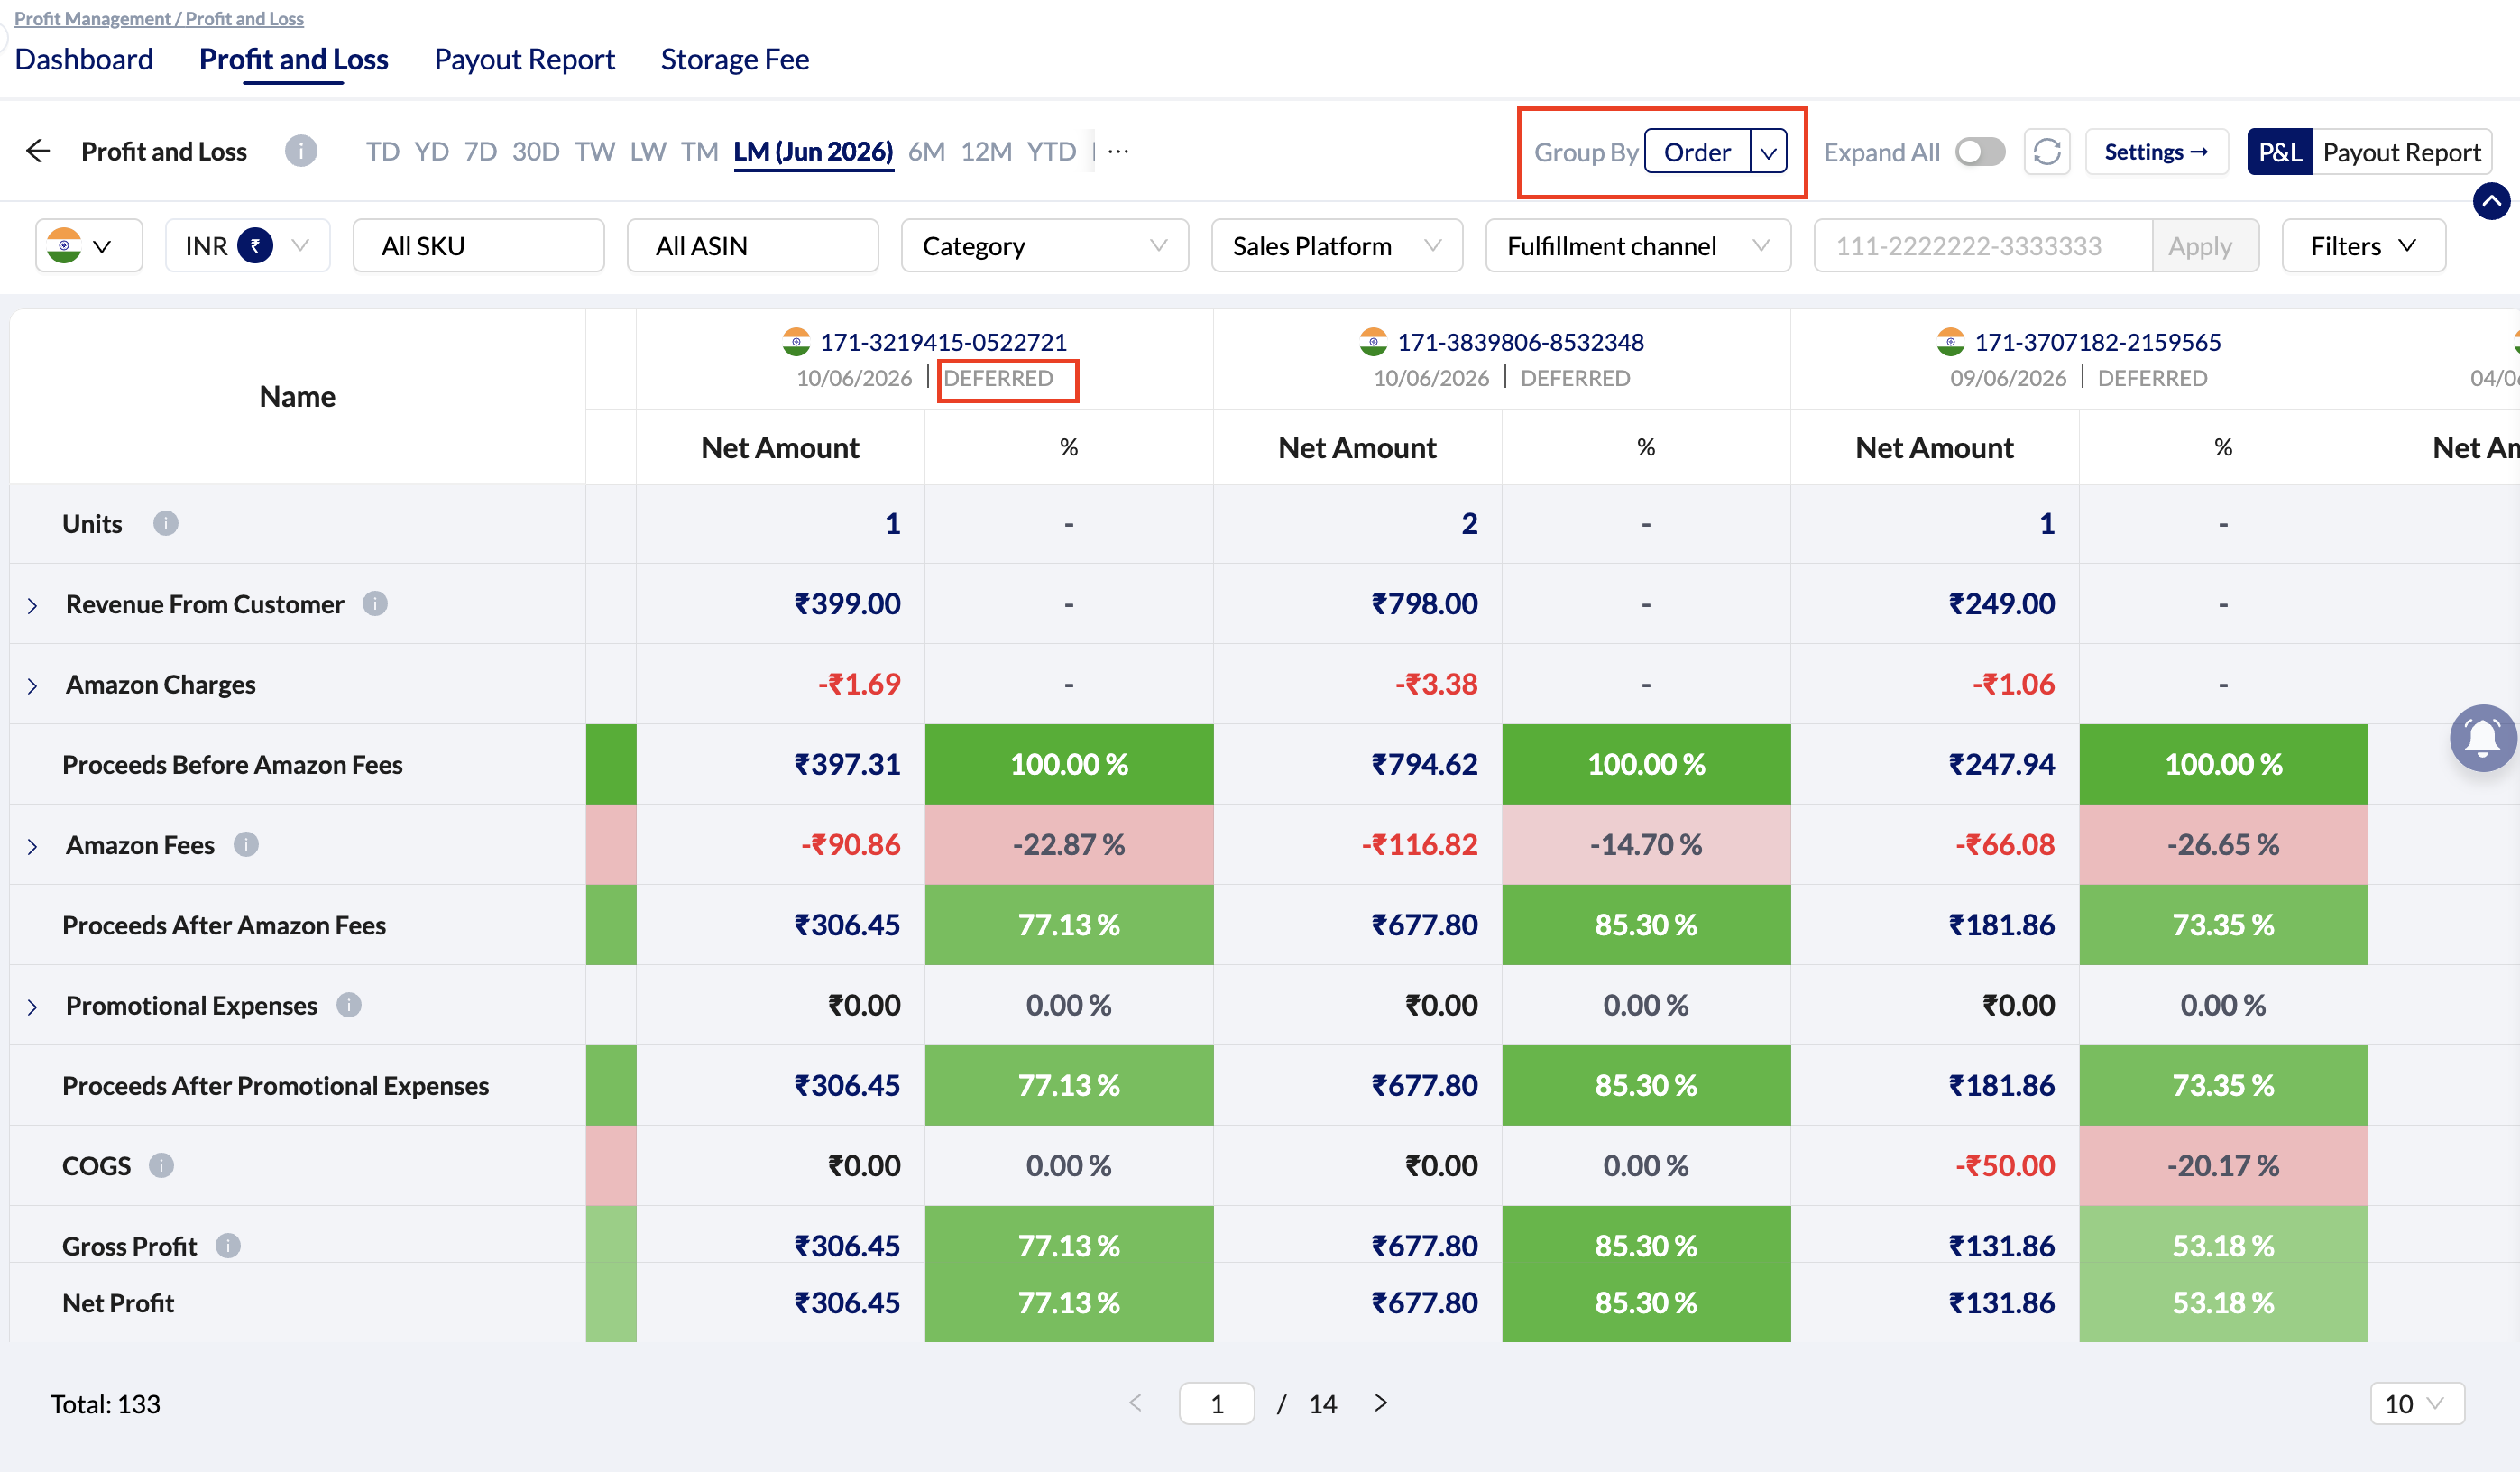Expand the Amazon Fees row
This screenshot has height=1472, width=2520.
32,846
